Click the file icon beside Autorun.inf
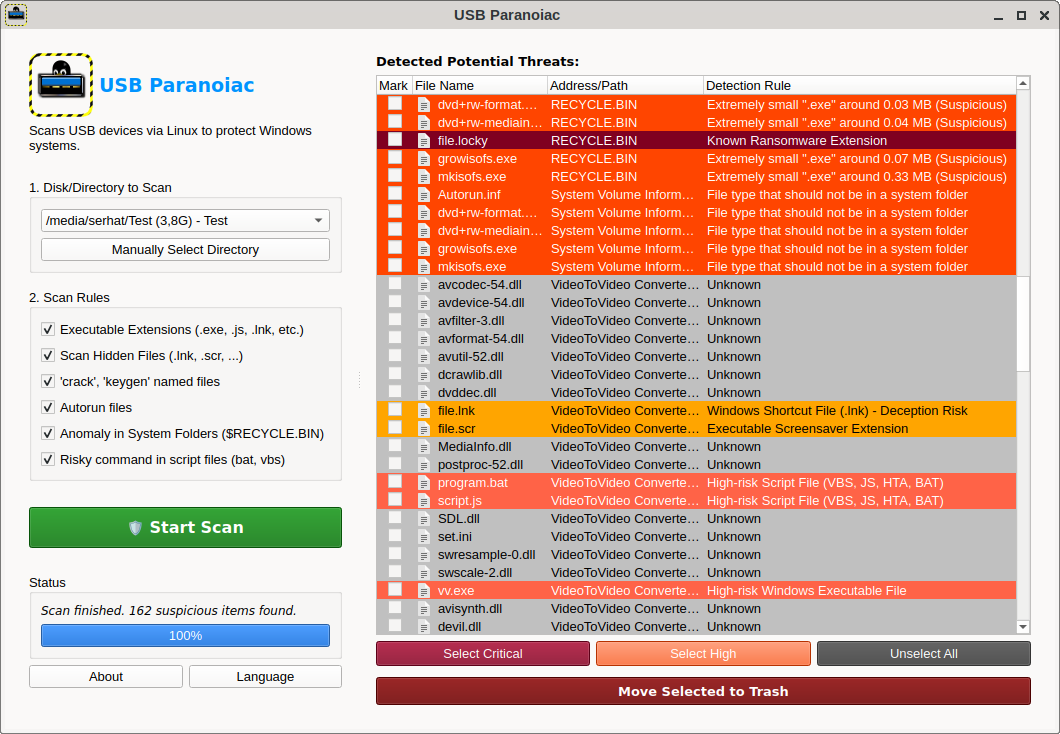The width and height of the screenshot is (1060, 734). (424, 195)
